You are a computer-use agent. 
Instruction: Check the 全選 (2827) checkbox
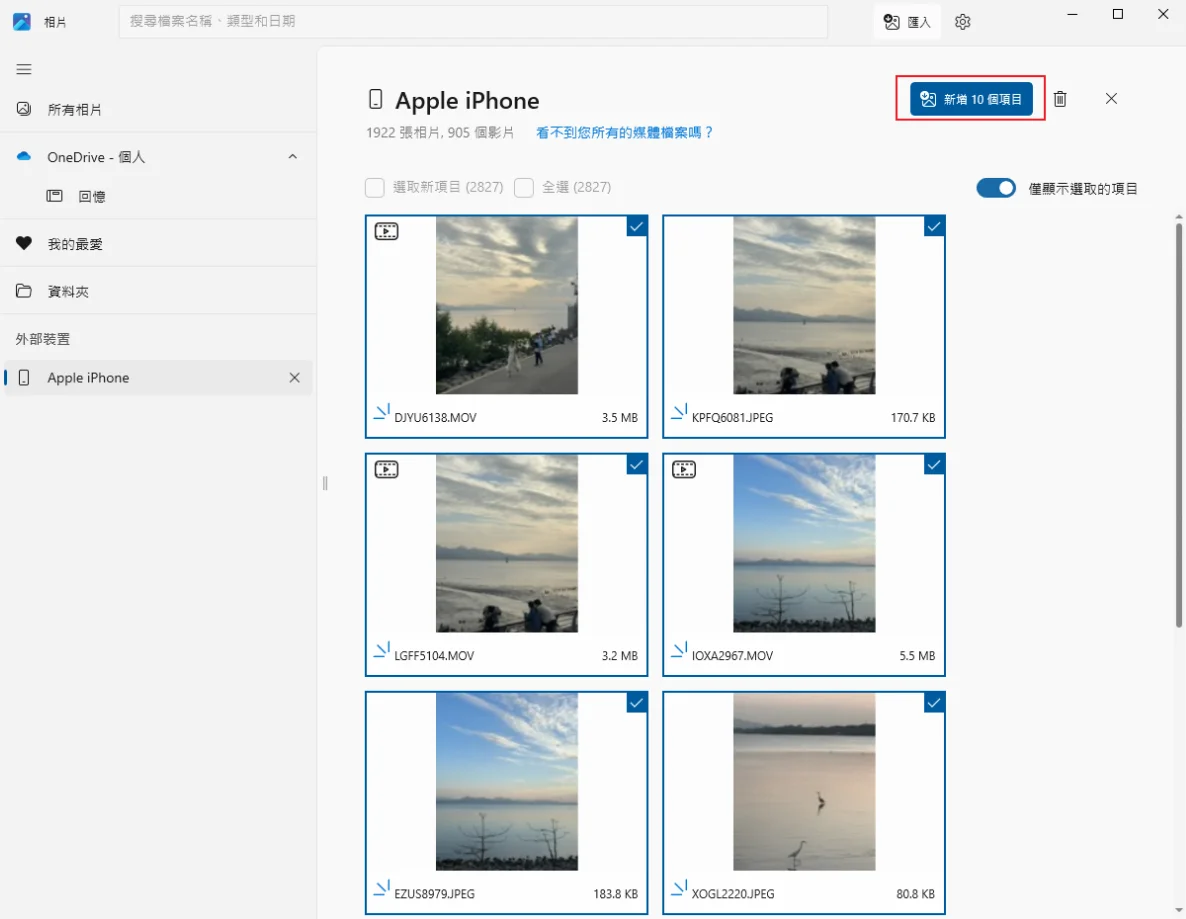(x=523, y=188)
